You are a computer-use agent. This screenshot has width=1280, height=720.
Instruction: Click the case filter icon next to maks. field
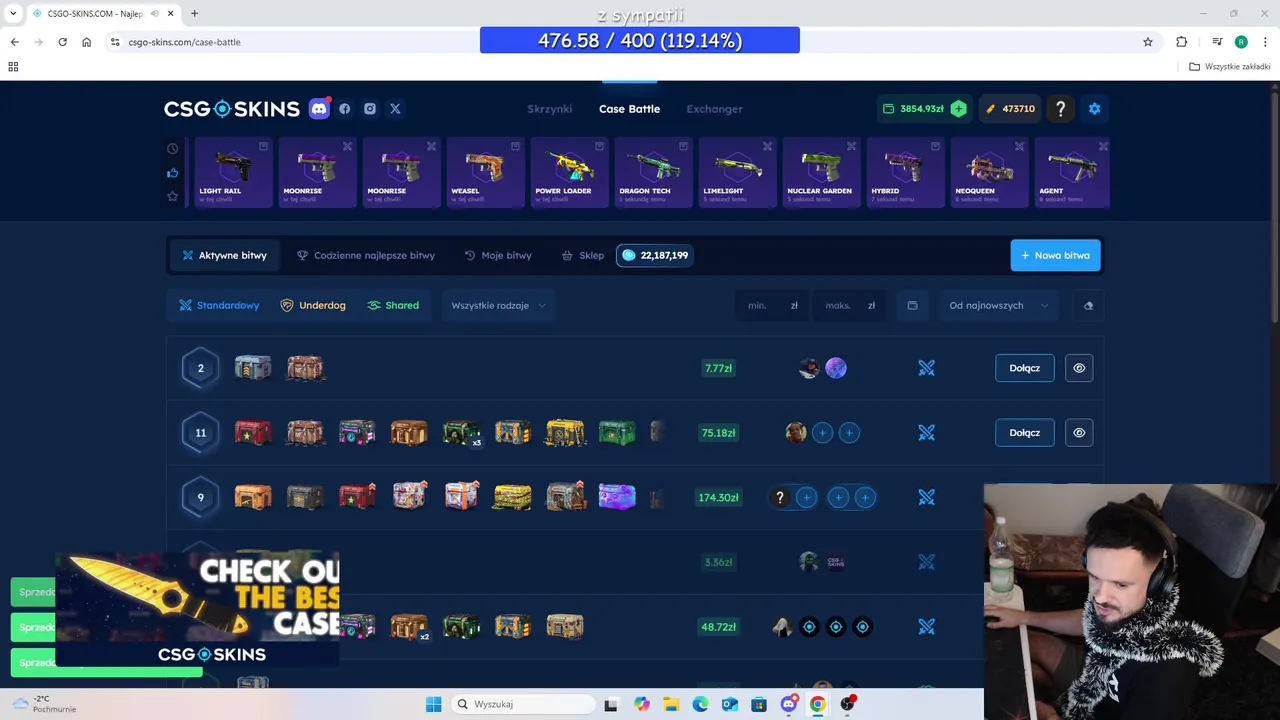912,306
